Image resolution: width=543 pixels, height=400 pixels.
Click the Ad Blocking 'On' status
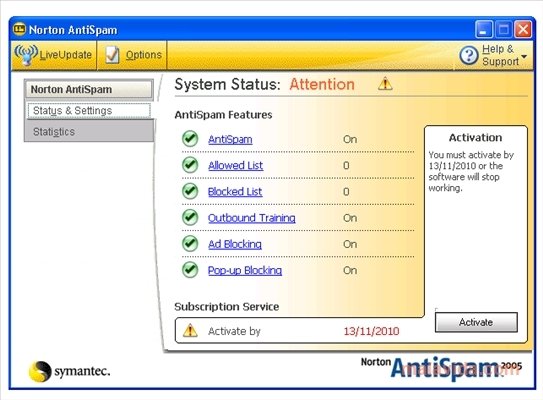coord(350,244)
